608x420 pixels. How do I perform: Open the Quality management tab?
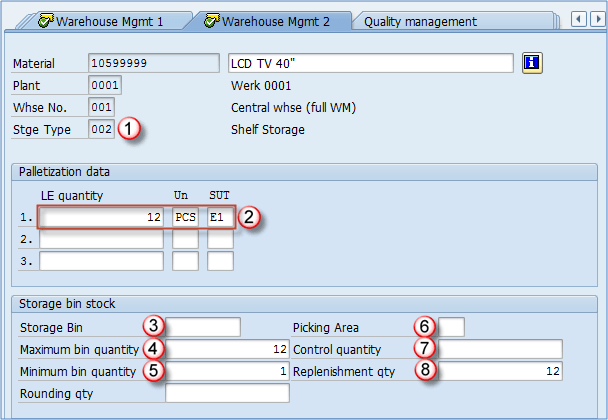[420, 21]
